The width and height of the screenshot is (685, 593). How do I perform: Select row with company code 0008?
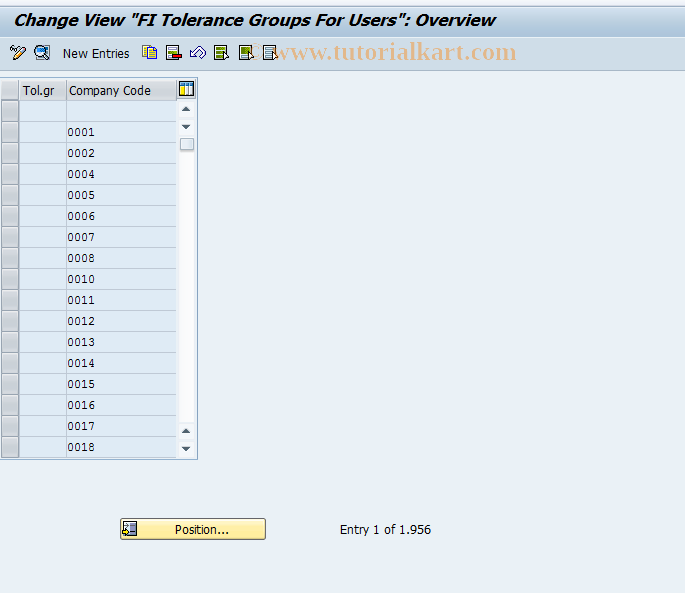click(x=10, y=258)
